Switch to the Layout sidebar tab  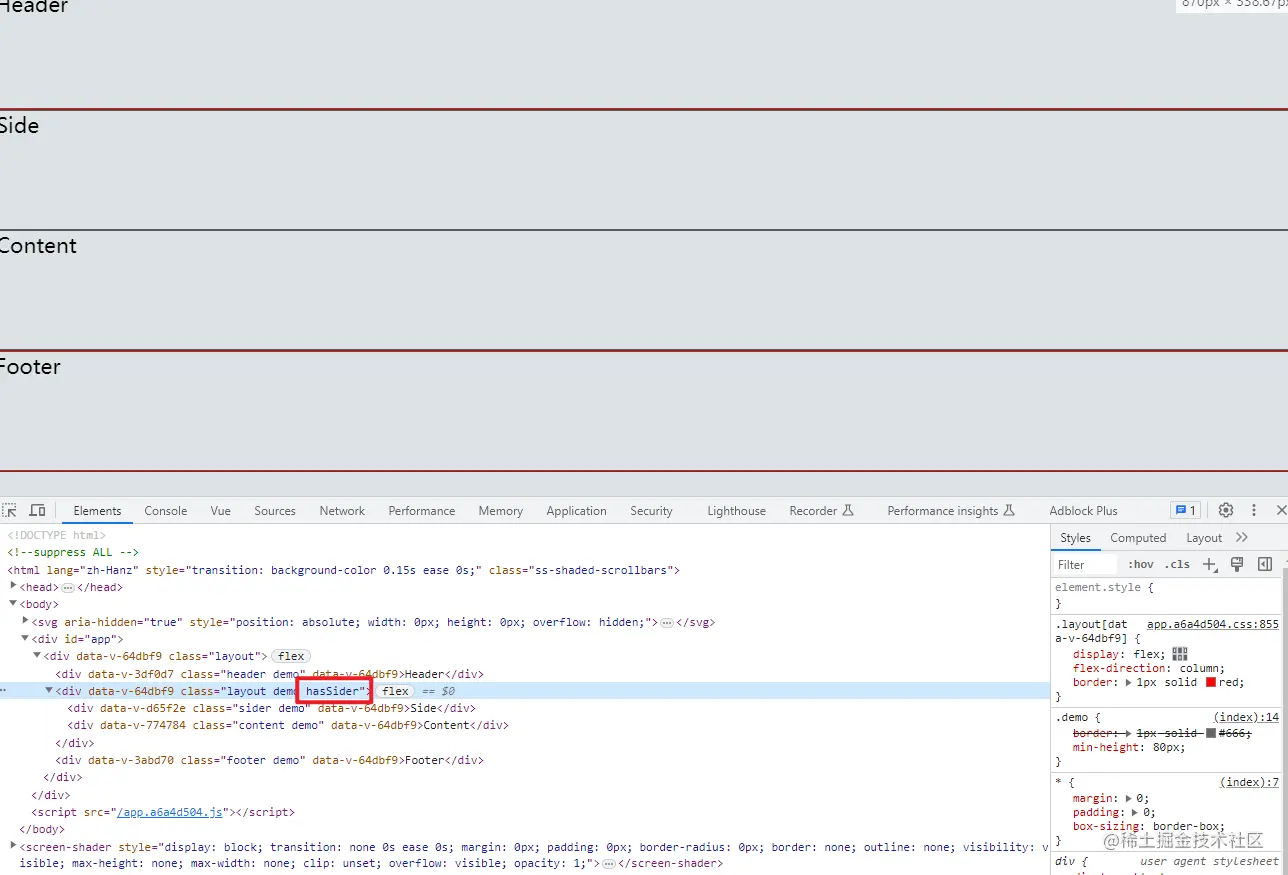coord(1204,537)
